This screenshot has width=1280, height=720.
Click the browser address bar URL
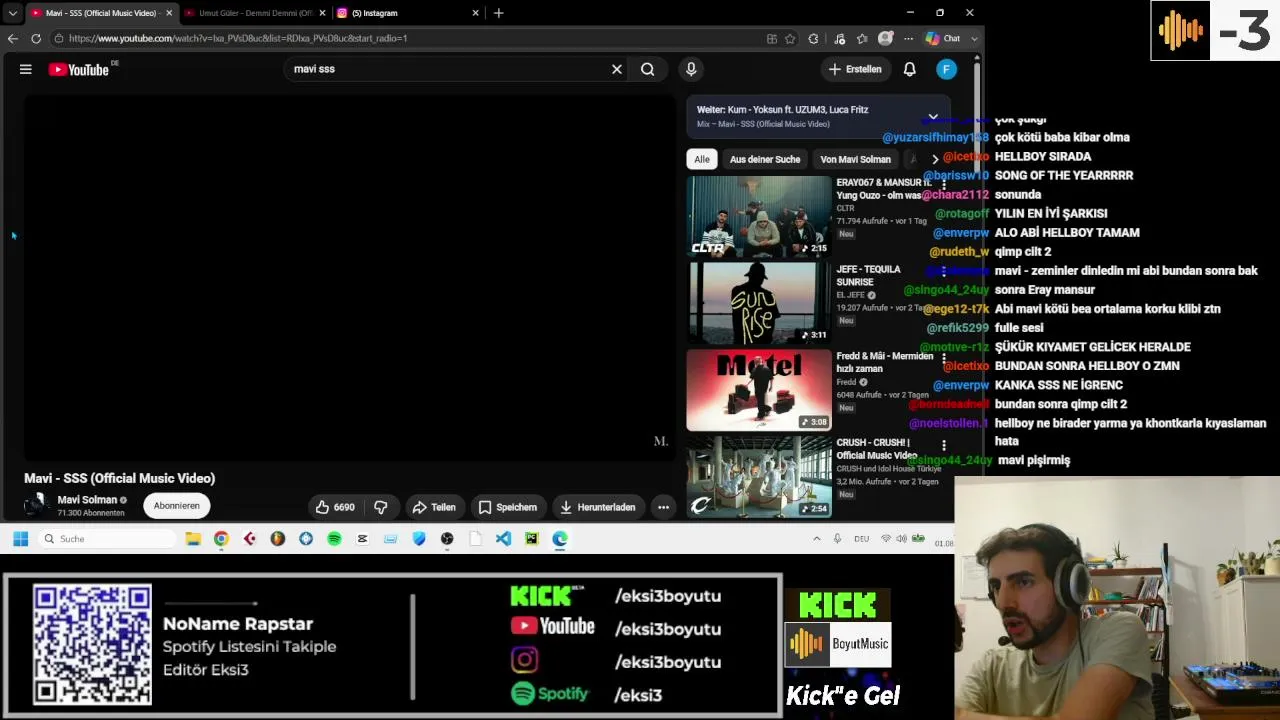[238, 38]
